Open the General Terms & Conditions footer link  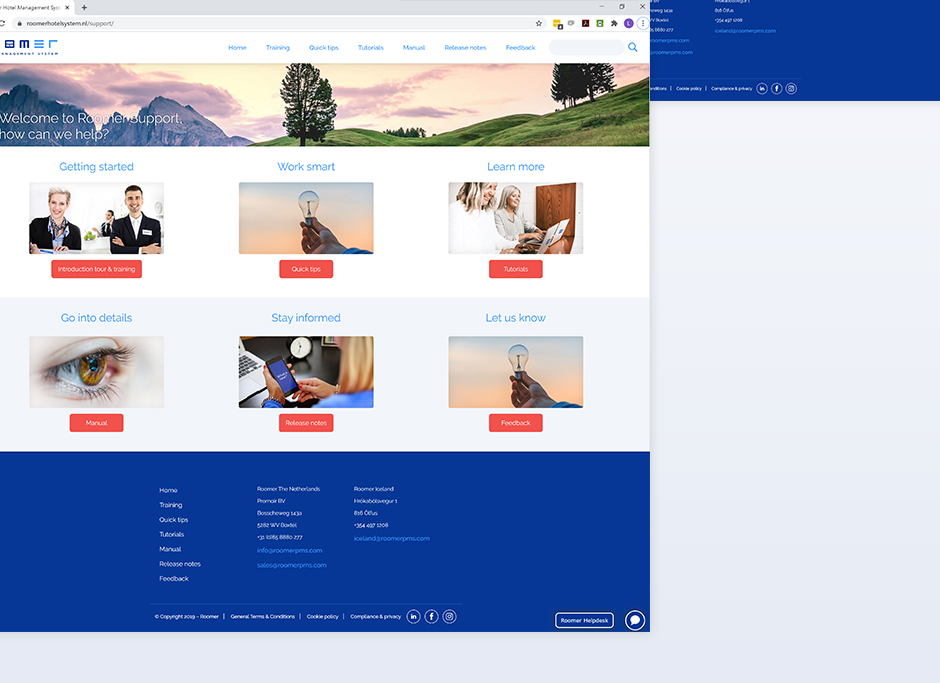tap(262, 617)
